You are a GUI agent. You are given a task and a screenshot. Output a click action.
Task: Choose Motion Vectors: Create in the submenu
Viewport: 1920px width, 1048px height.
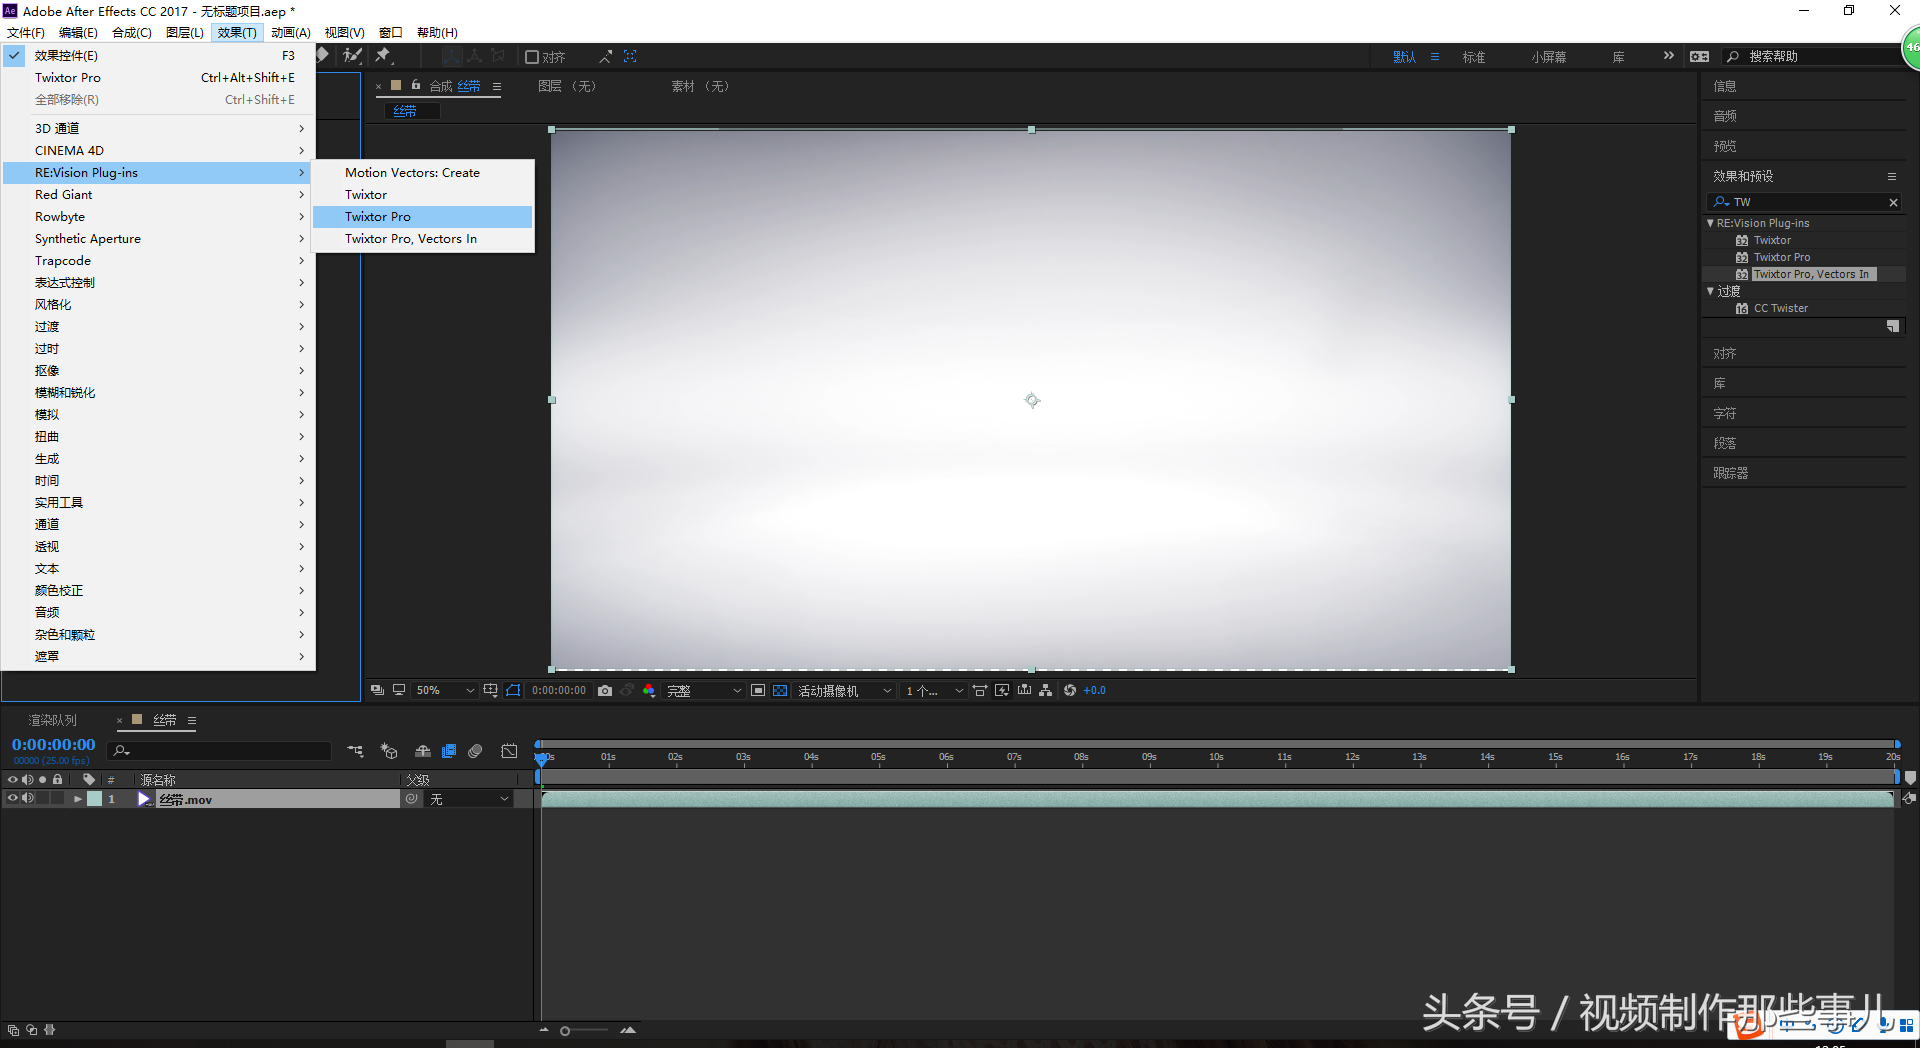423,173
